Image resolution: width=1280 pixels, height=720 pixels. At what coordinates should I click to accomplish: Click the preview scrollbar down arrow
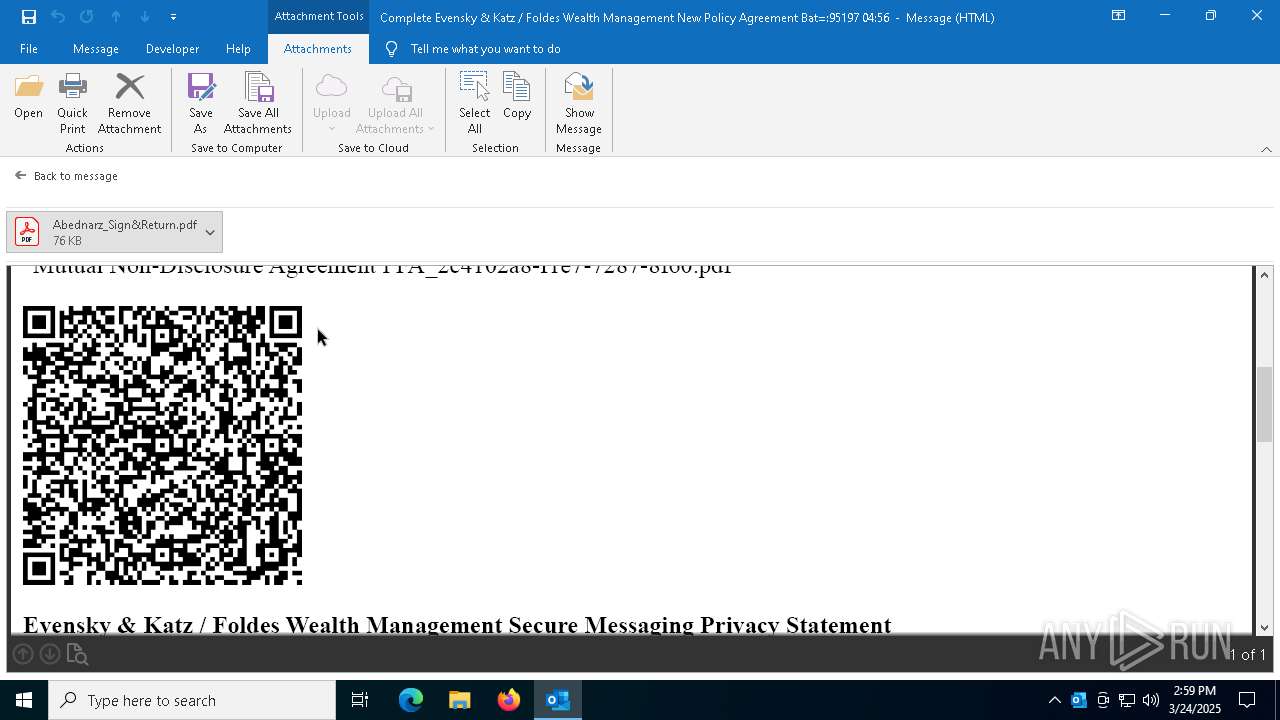tap(1265, 627)
